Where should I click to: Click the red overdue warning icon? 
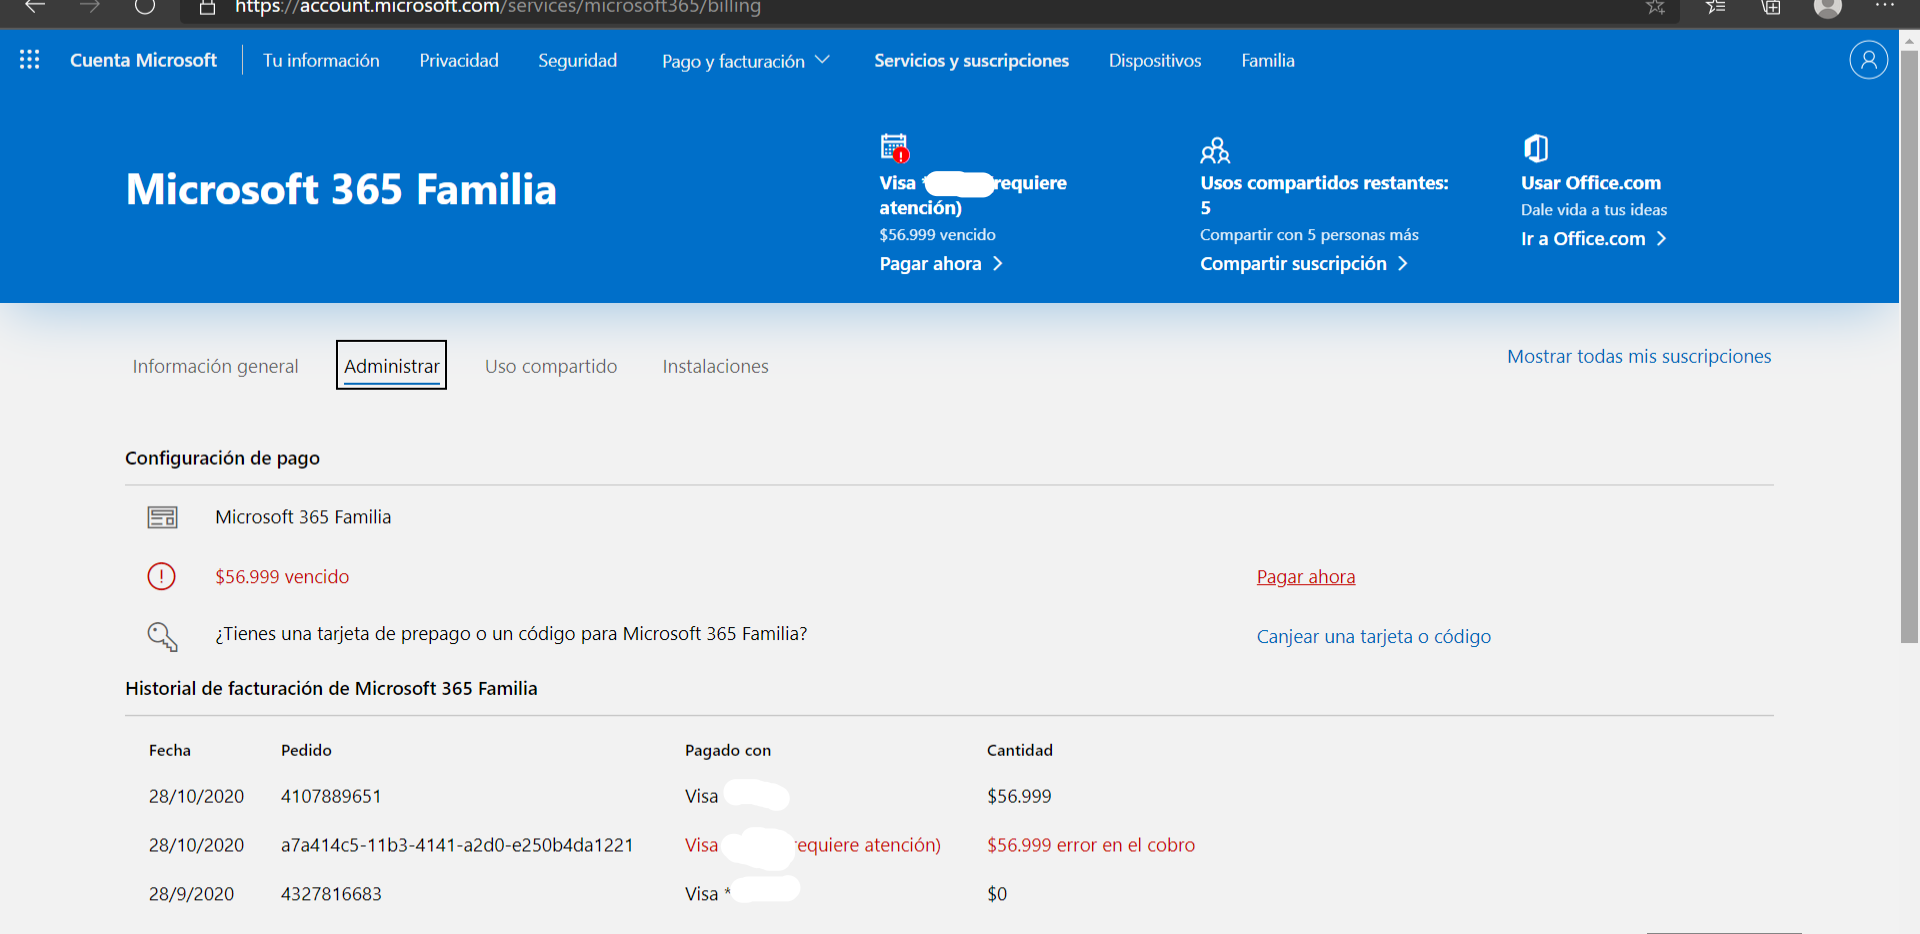[x=161, y=576]
